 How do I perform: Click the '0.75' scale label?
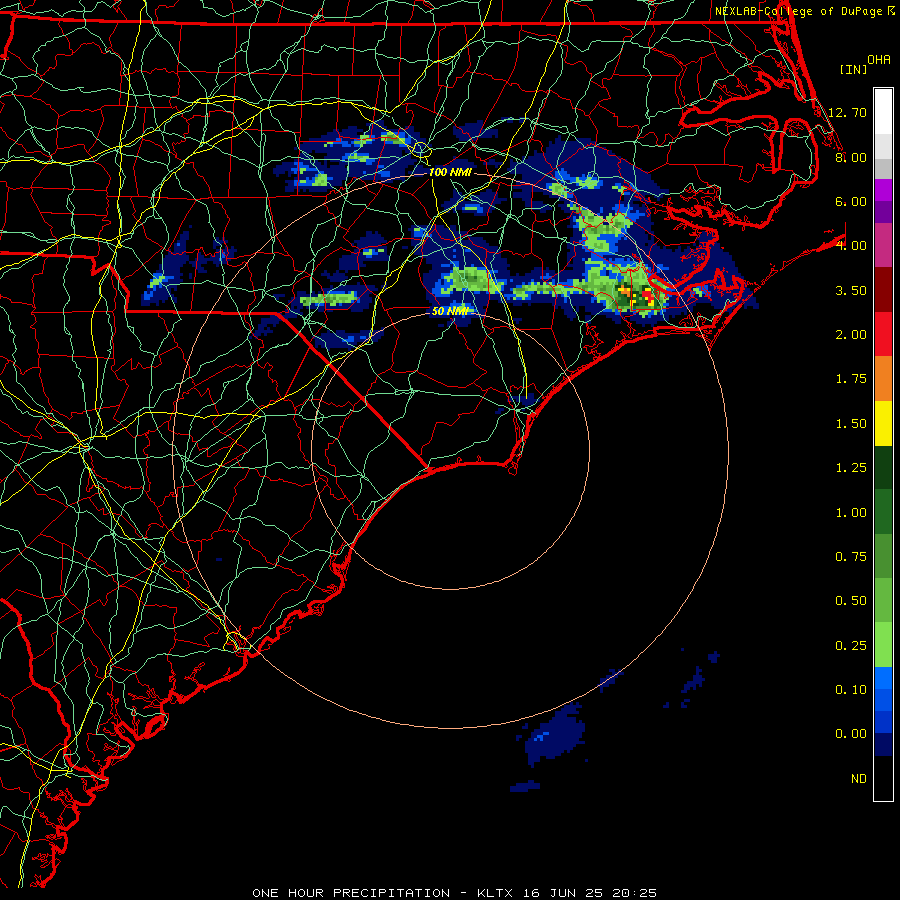coord(851,556)
